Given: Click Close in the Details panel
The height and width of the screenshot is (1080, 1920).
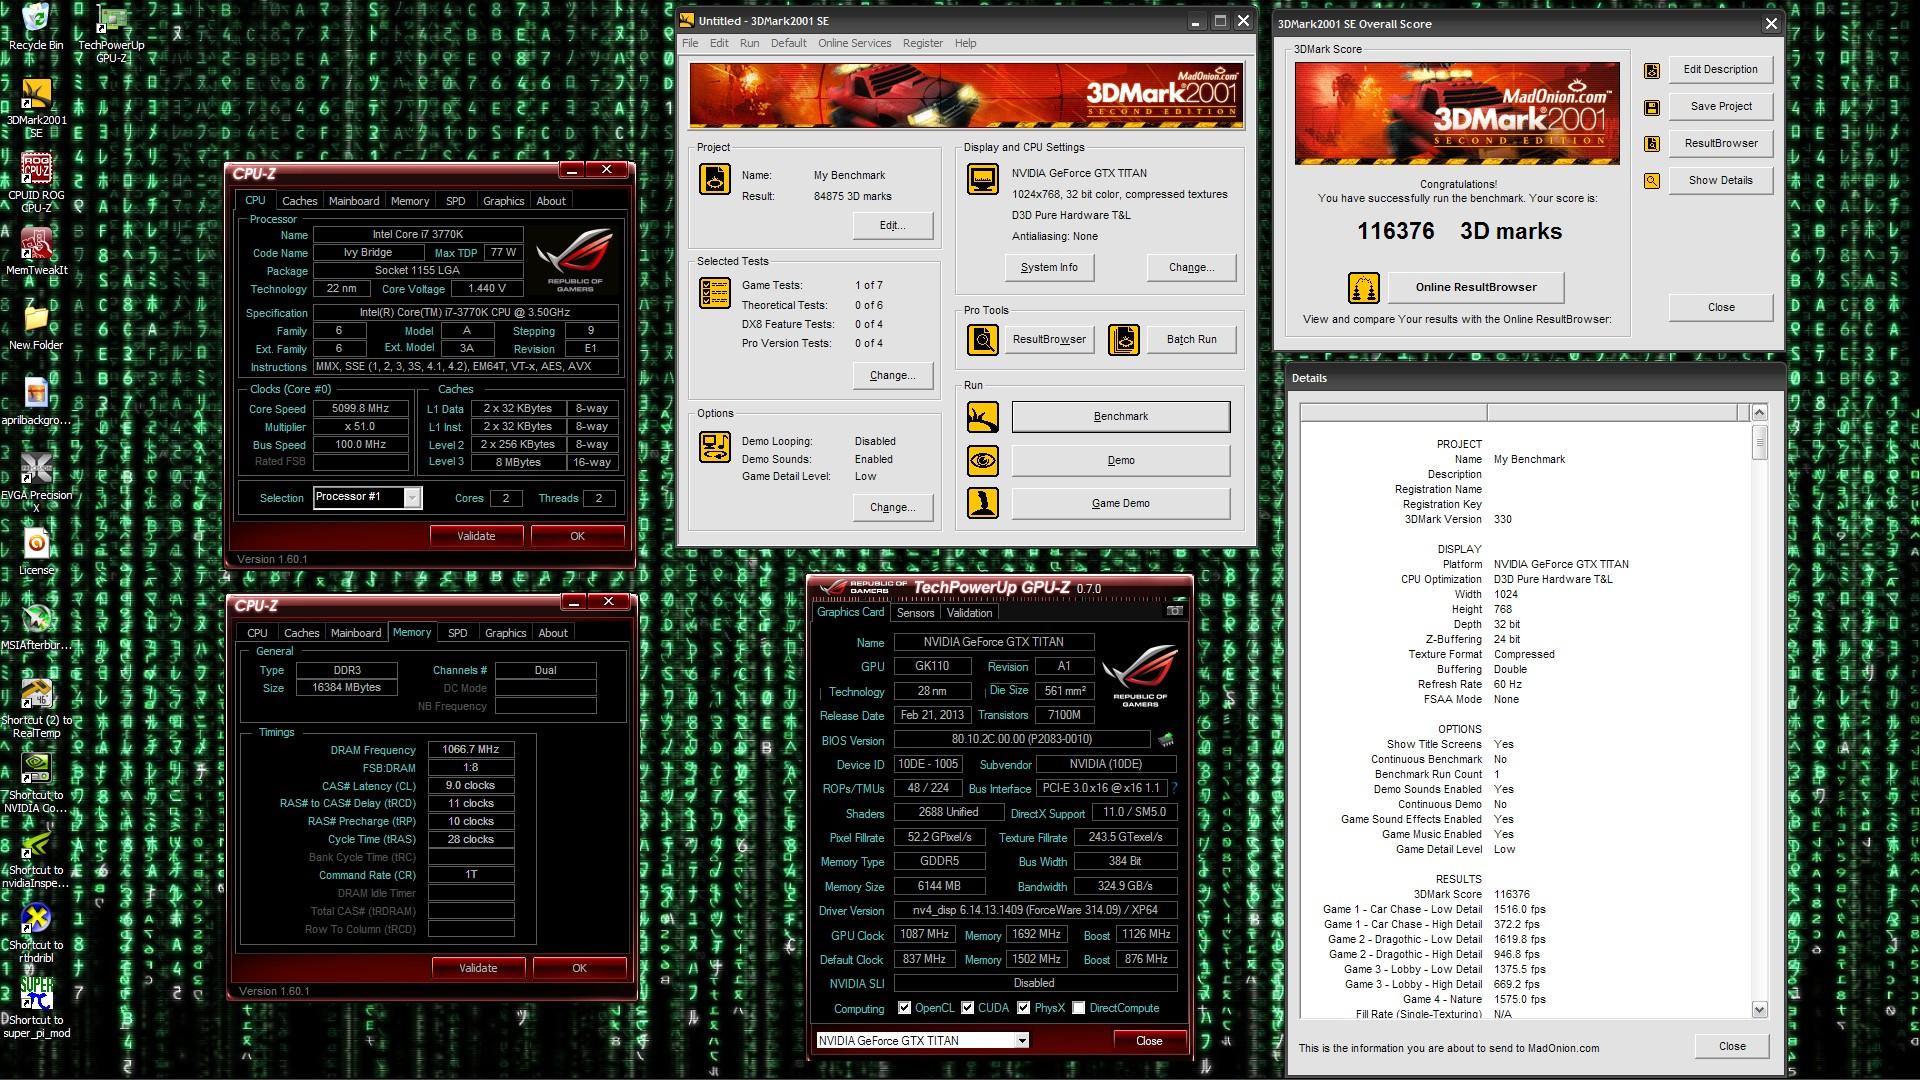Looking at the screenshot, I should point(1732,1046).
